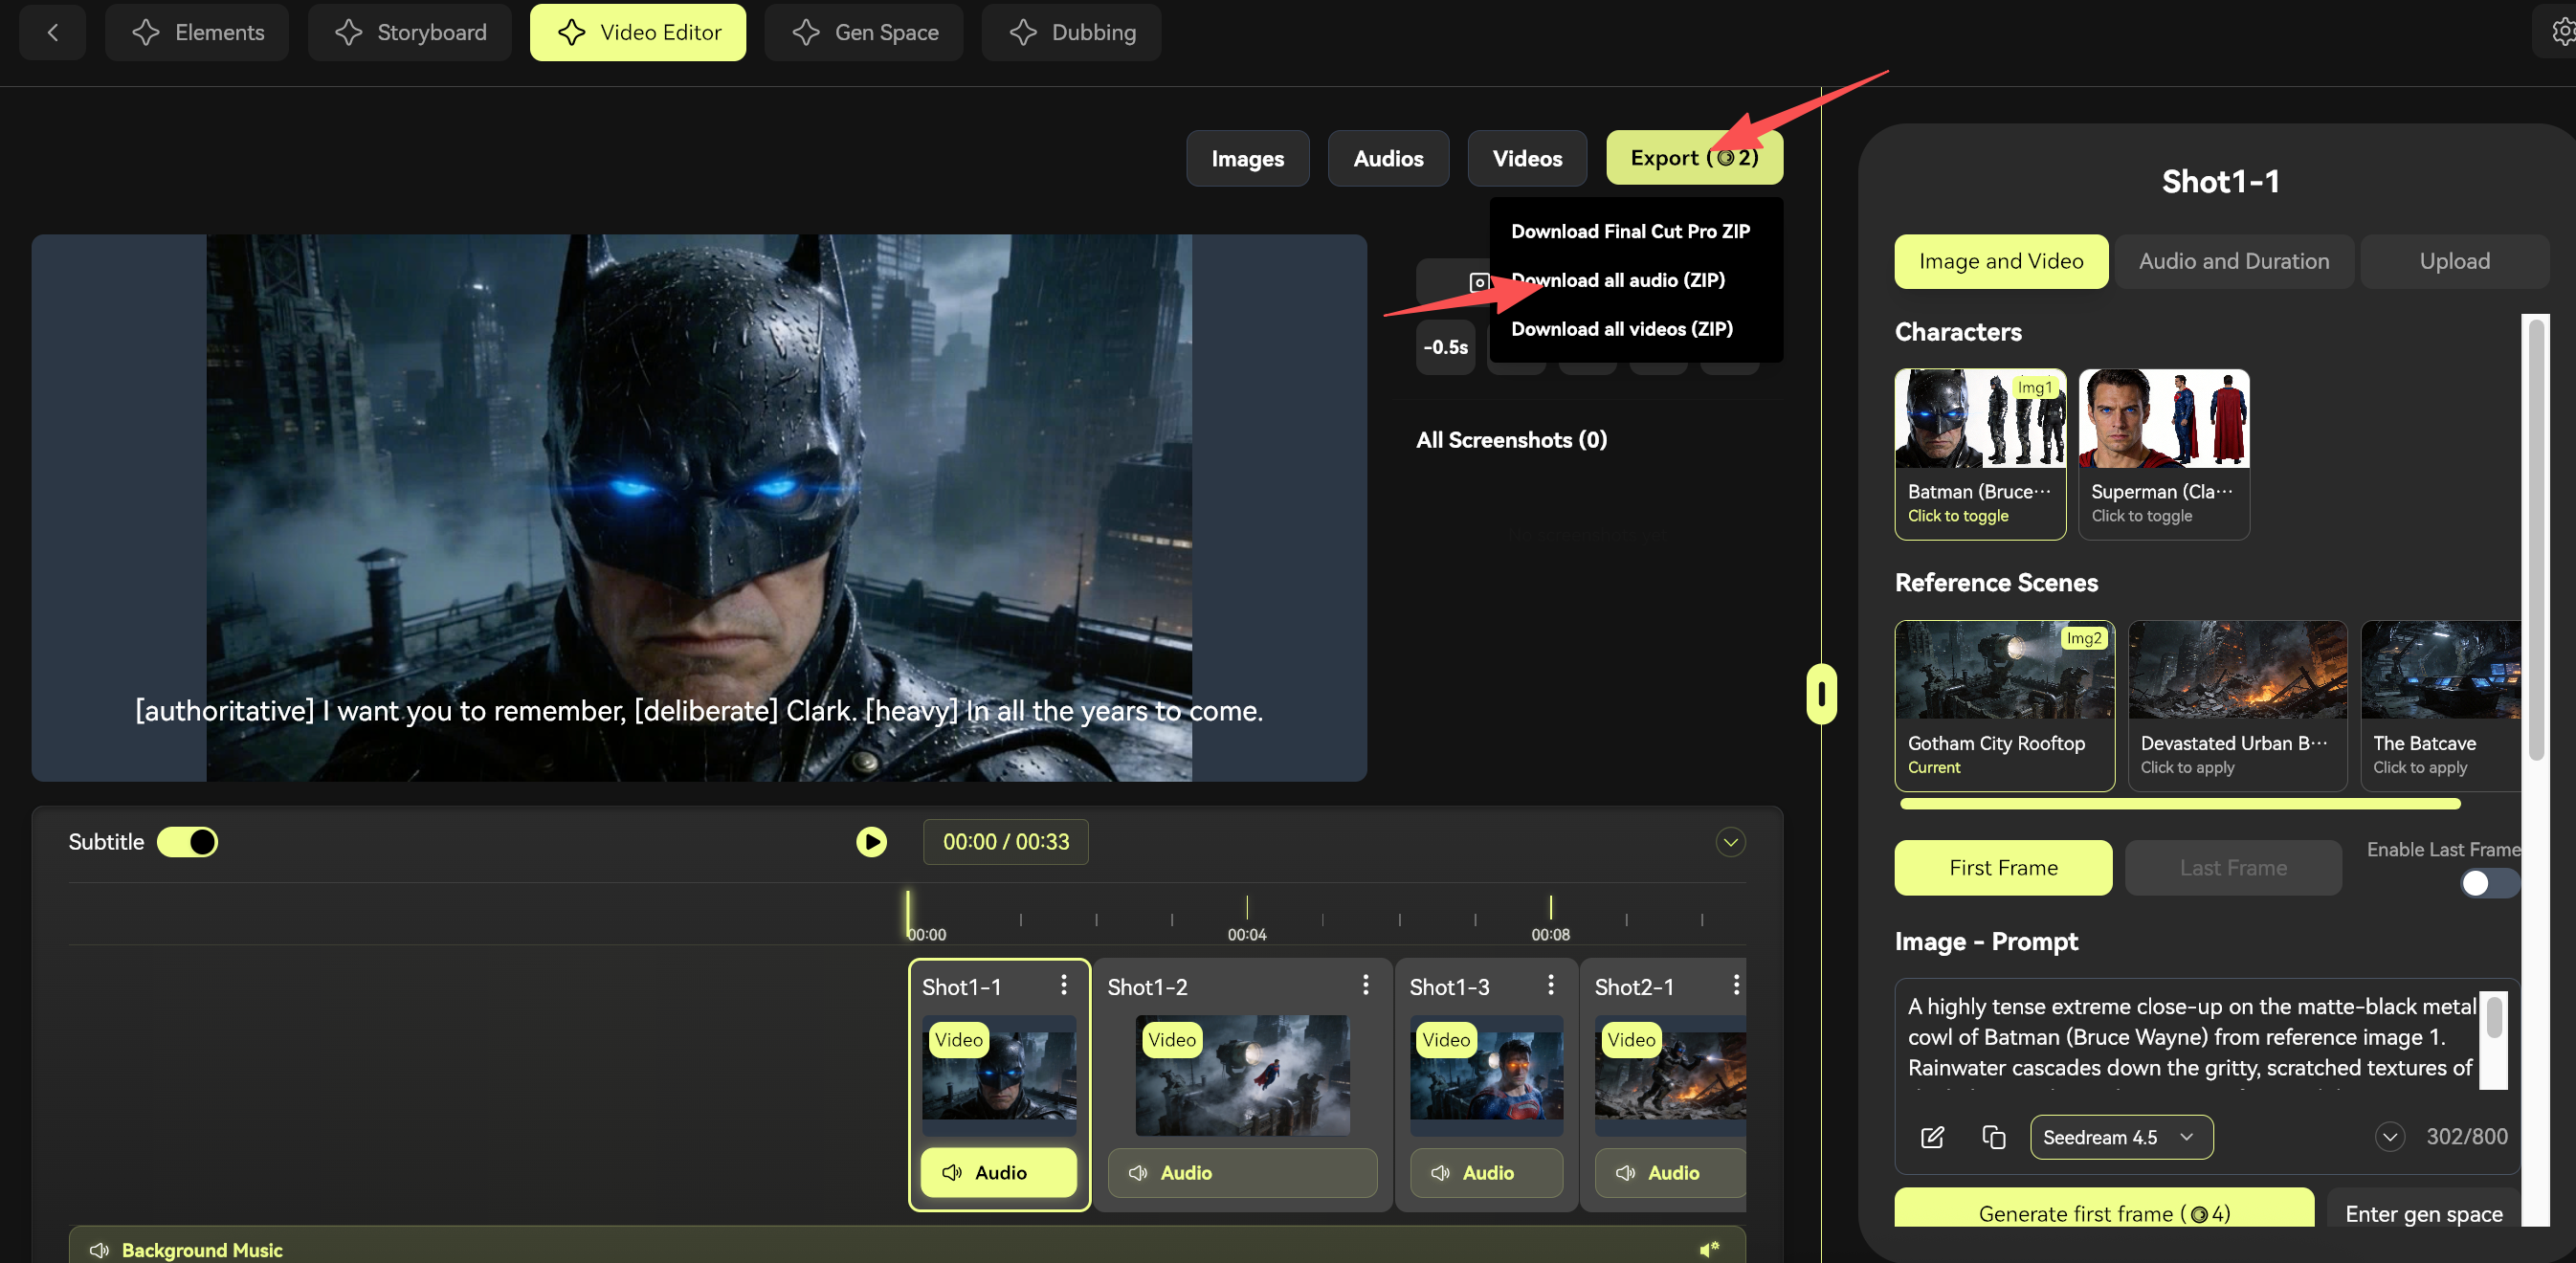Click the 00:00 / 00:33 time display
The width and height of the screenshot is (2576, 1263).
(1005, 842)
